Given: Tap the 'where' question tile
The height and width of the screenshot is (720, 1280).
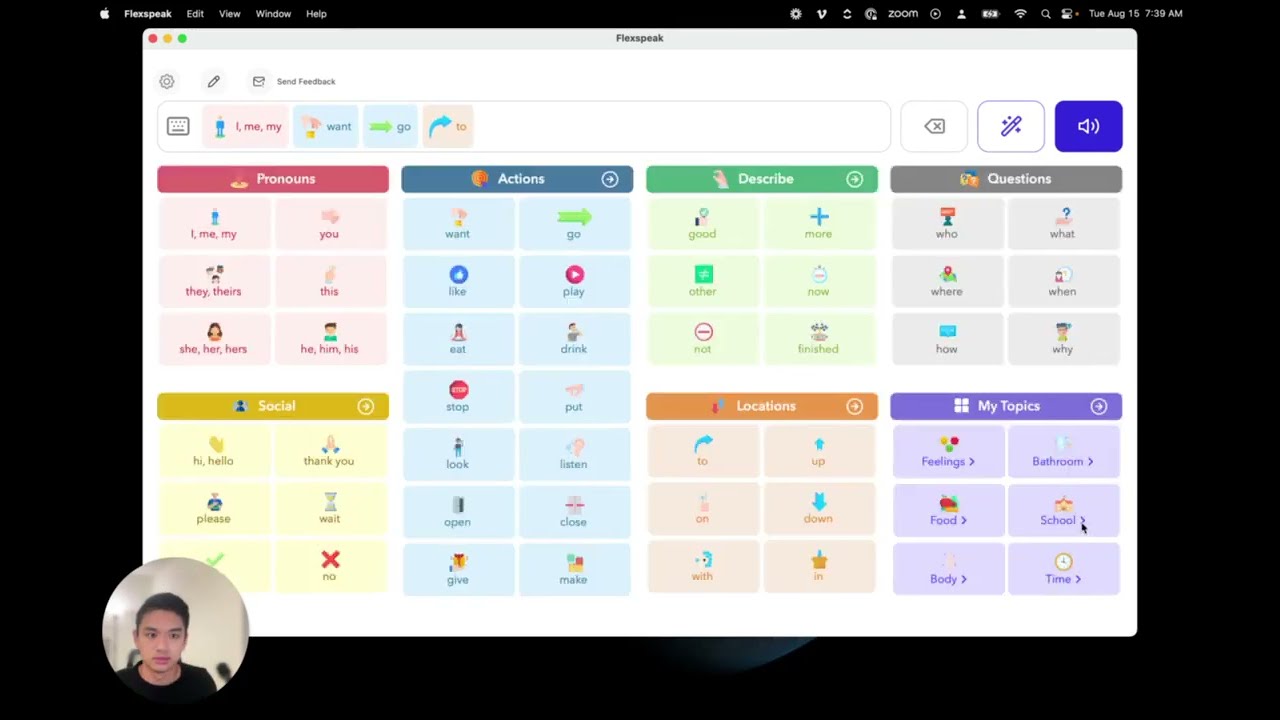Looking at the screenshot, I should click(x=946, y=282).
